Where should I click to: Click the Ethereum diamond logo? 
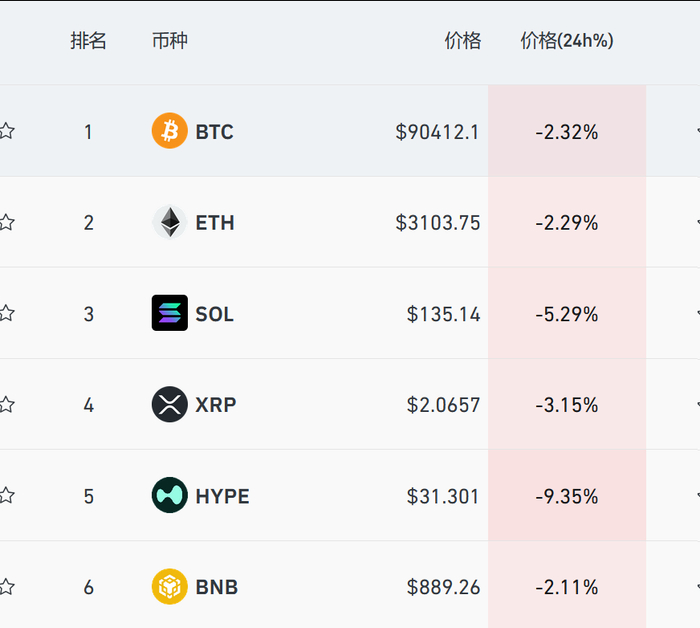(x=169, y=222)
